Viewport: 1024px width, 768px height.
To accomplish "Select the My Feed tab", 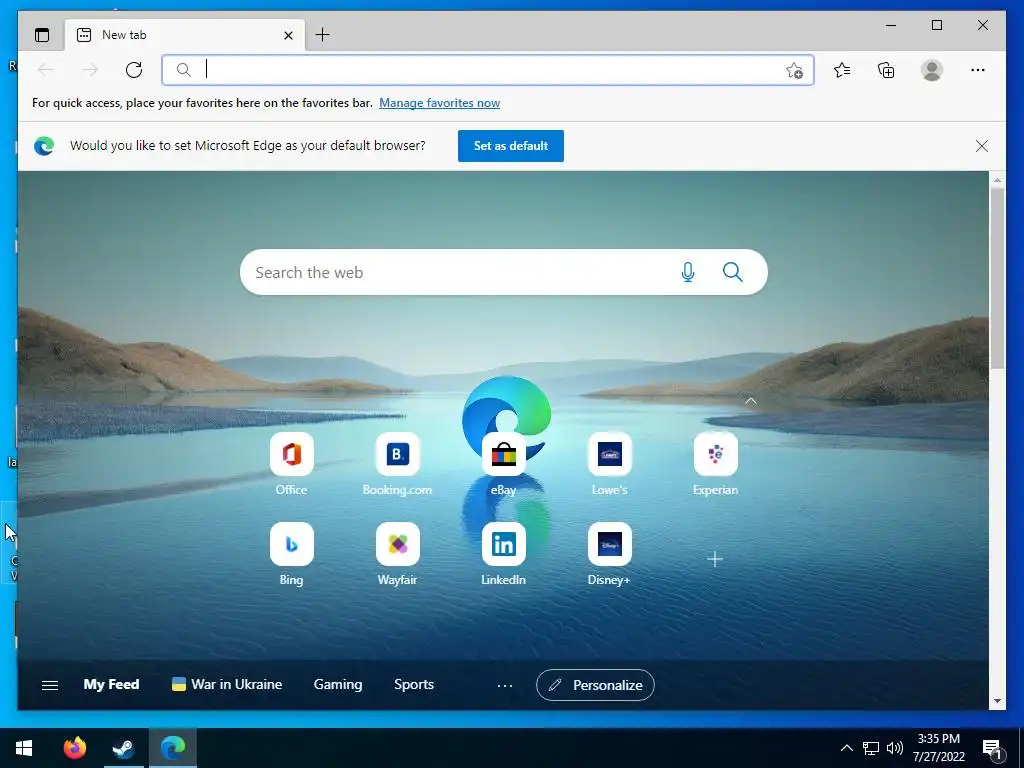I will pyautogui.click(x=111, y=684).
